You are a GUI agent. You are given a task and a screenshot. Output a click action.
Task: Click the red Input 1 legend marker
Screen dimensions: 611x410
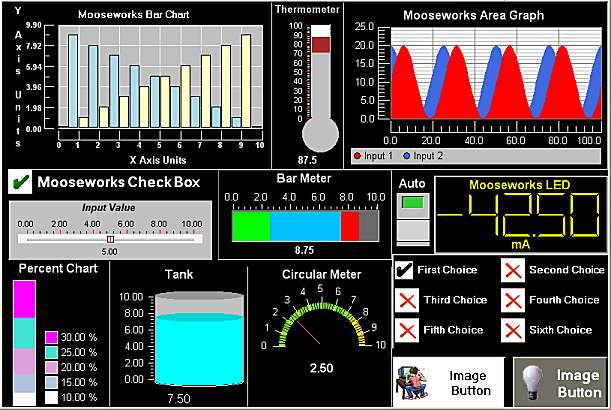(x=357, y=156)
